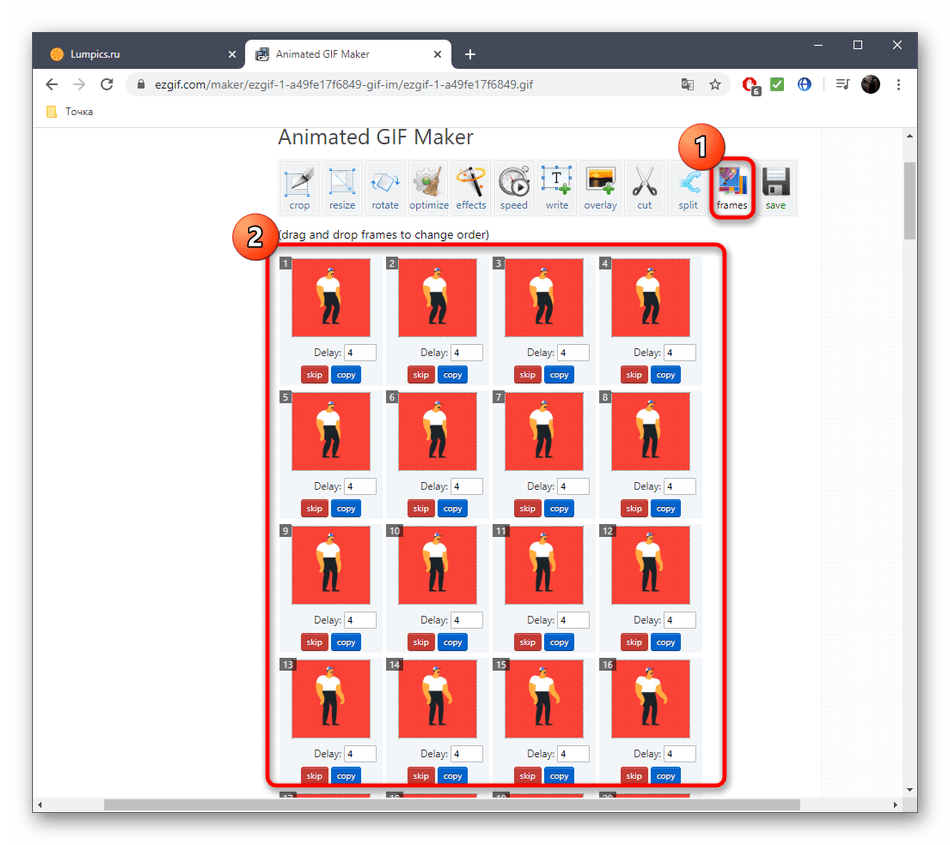Open the frames tool
Screen dimensions: 950x845
(x=732, y=188)
